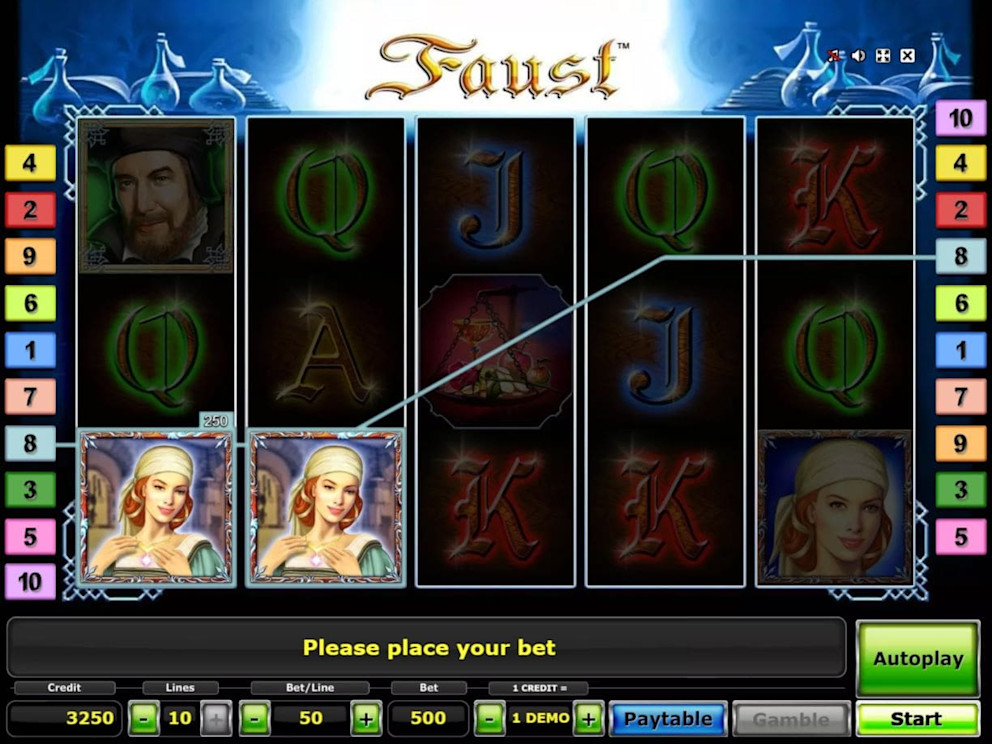
Task: Select payline 8 marker on left side
Action: [x=30, y=443]
